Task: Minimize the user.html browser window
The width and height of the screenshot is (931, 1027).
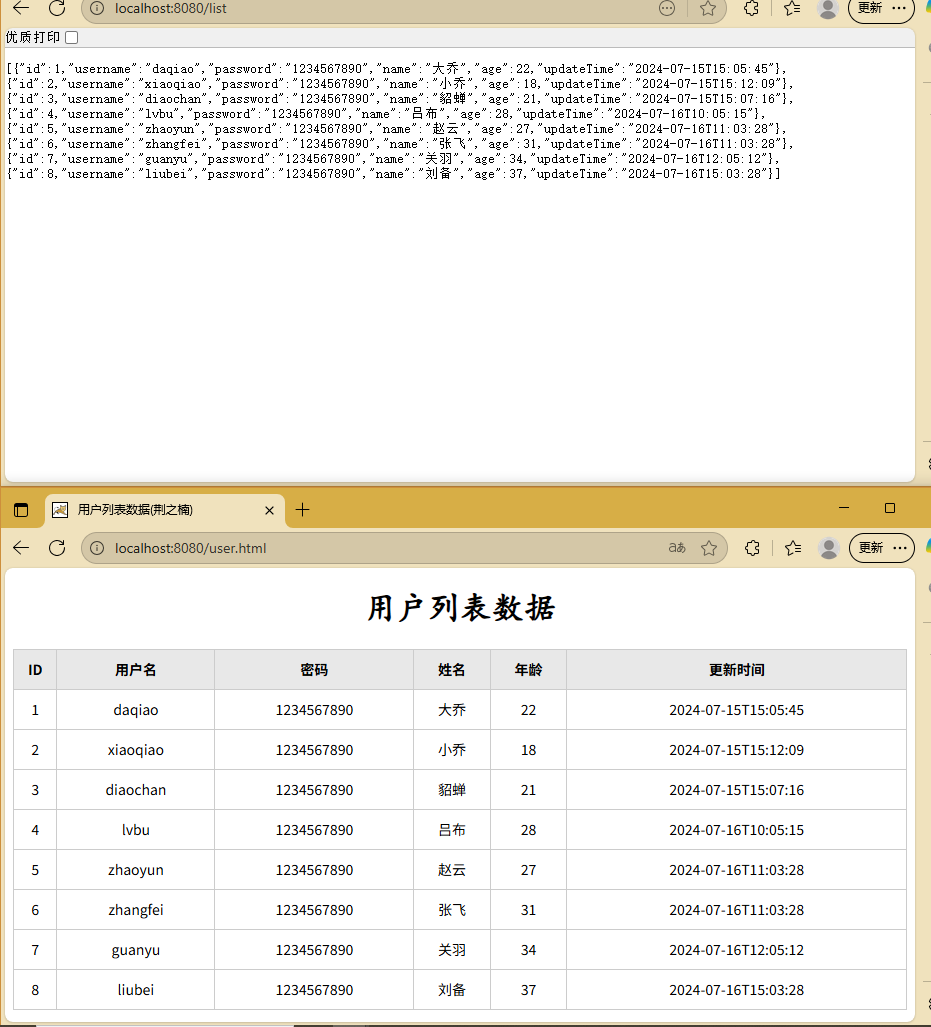Action: tap(844, 508)
